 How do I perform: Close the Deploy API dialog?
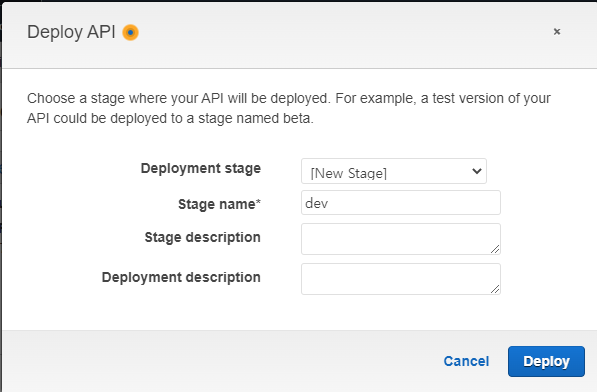557,32
